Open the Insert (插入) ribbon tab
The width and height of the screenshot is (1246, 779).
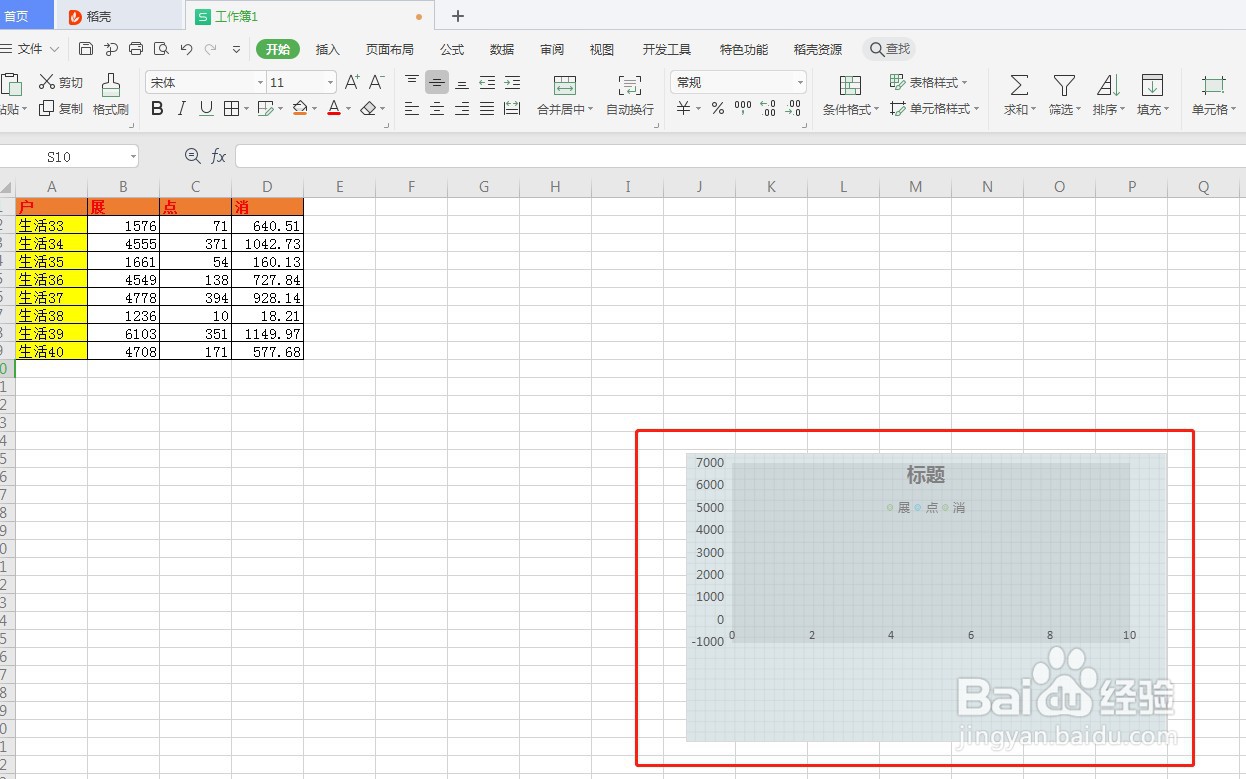pyautogui.click(x=328, y=49)
